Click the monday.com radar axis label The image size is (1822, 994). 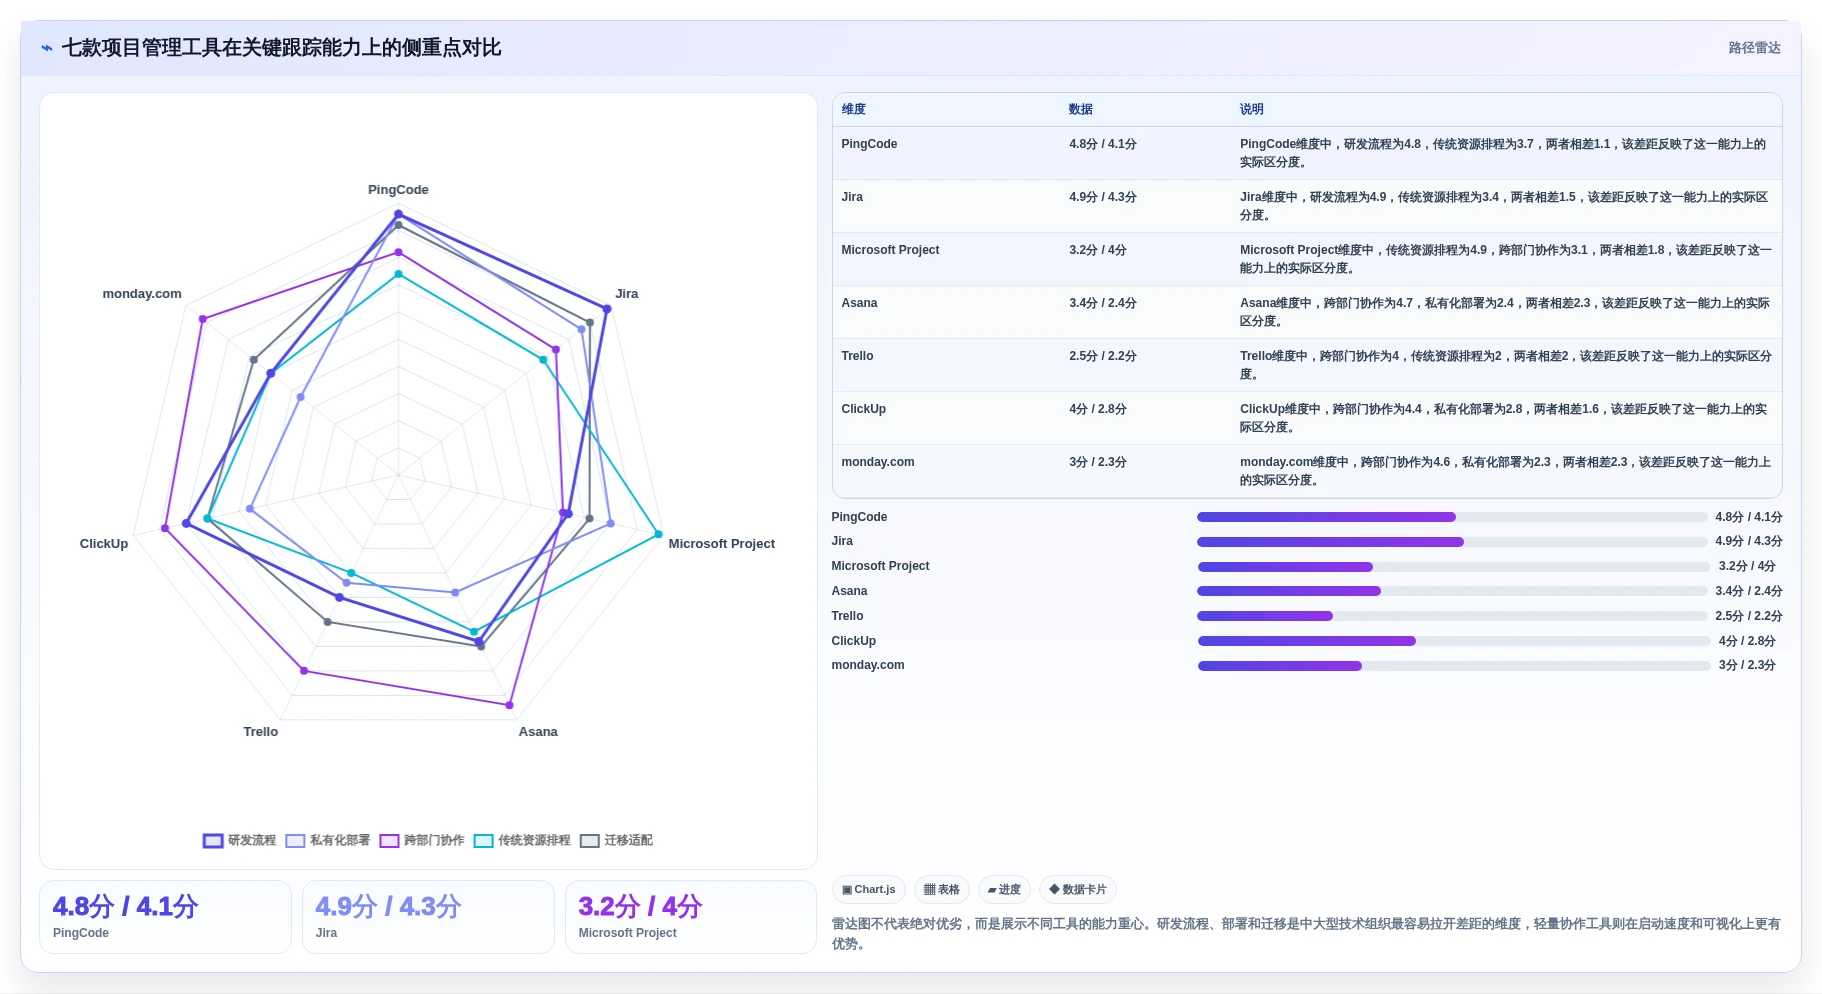(x=142, y=294)
